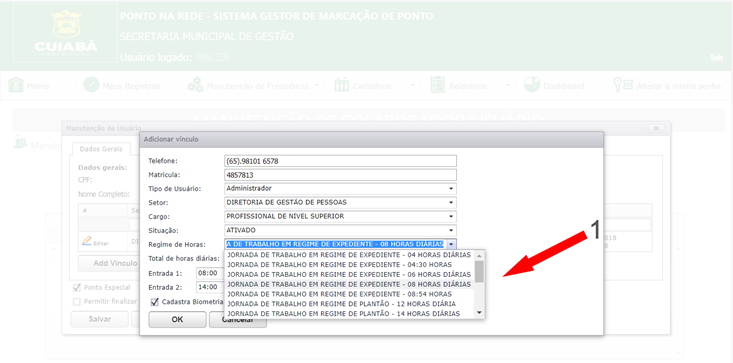The width and height of the screenshot is (733, 363).
Task: Click the Telefone input field
Action: [340, 161]
